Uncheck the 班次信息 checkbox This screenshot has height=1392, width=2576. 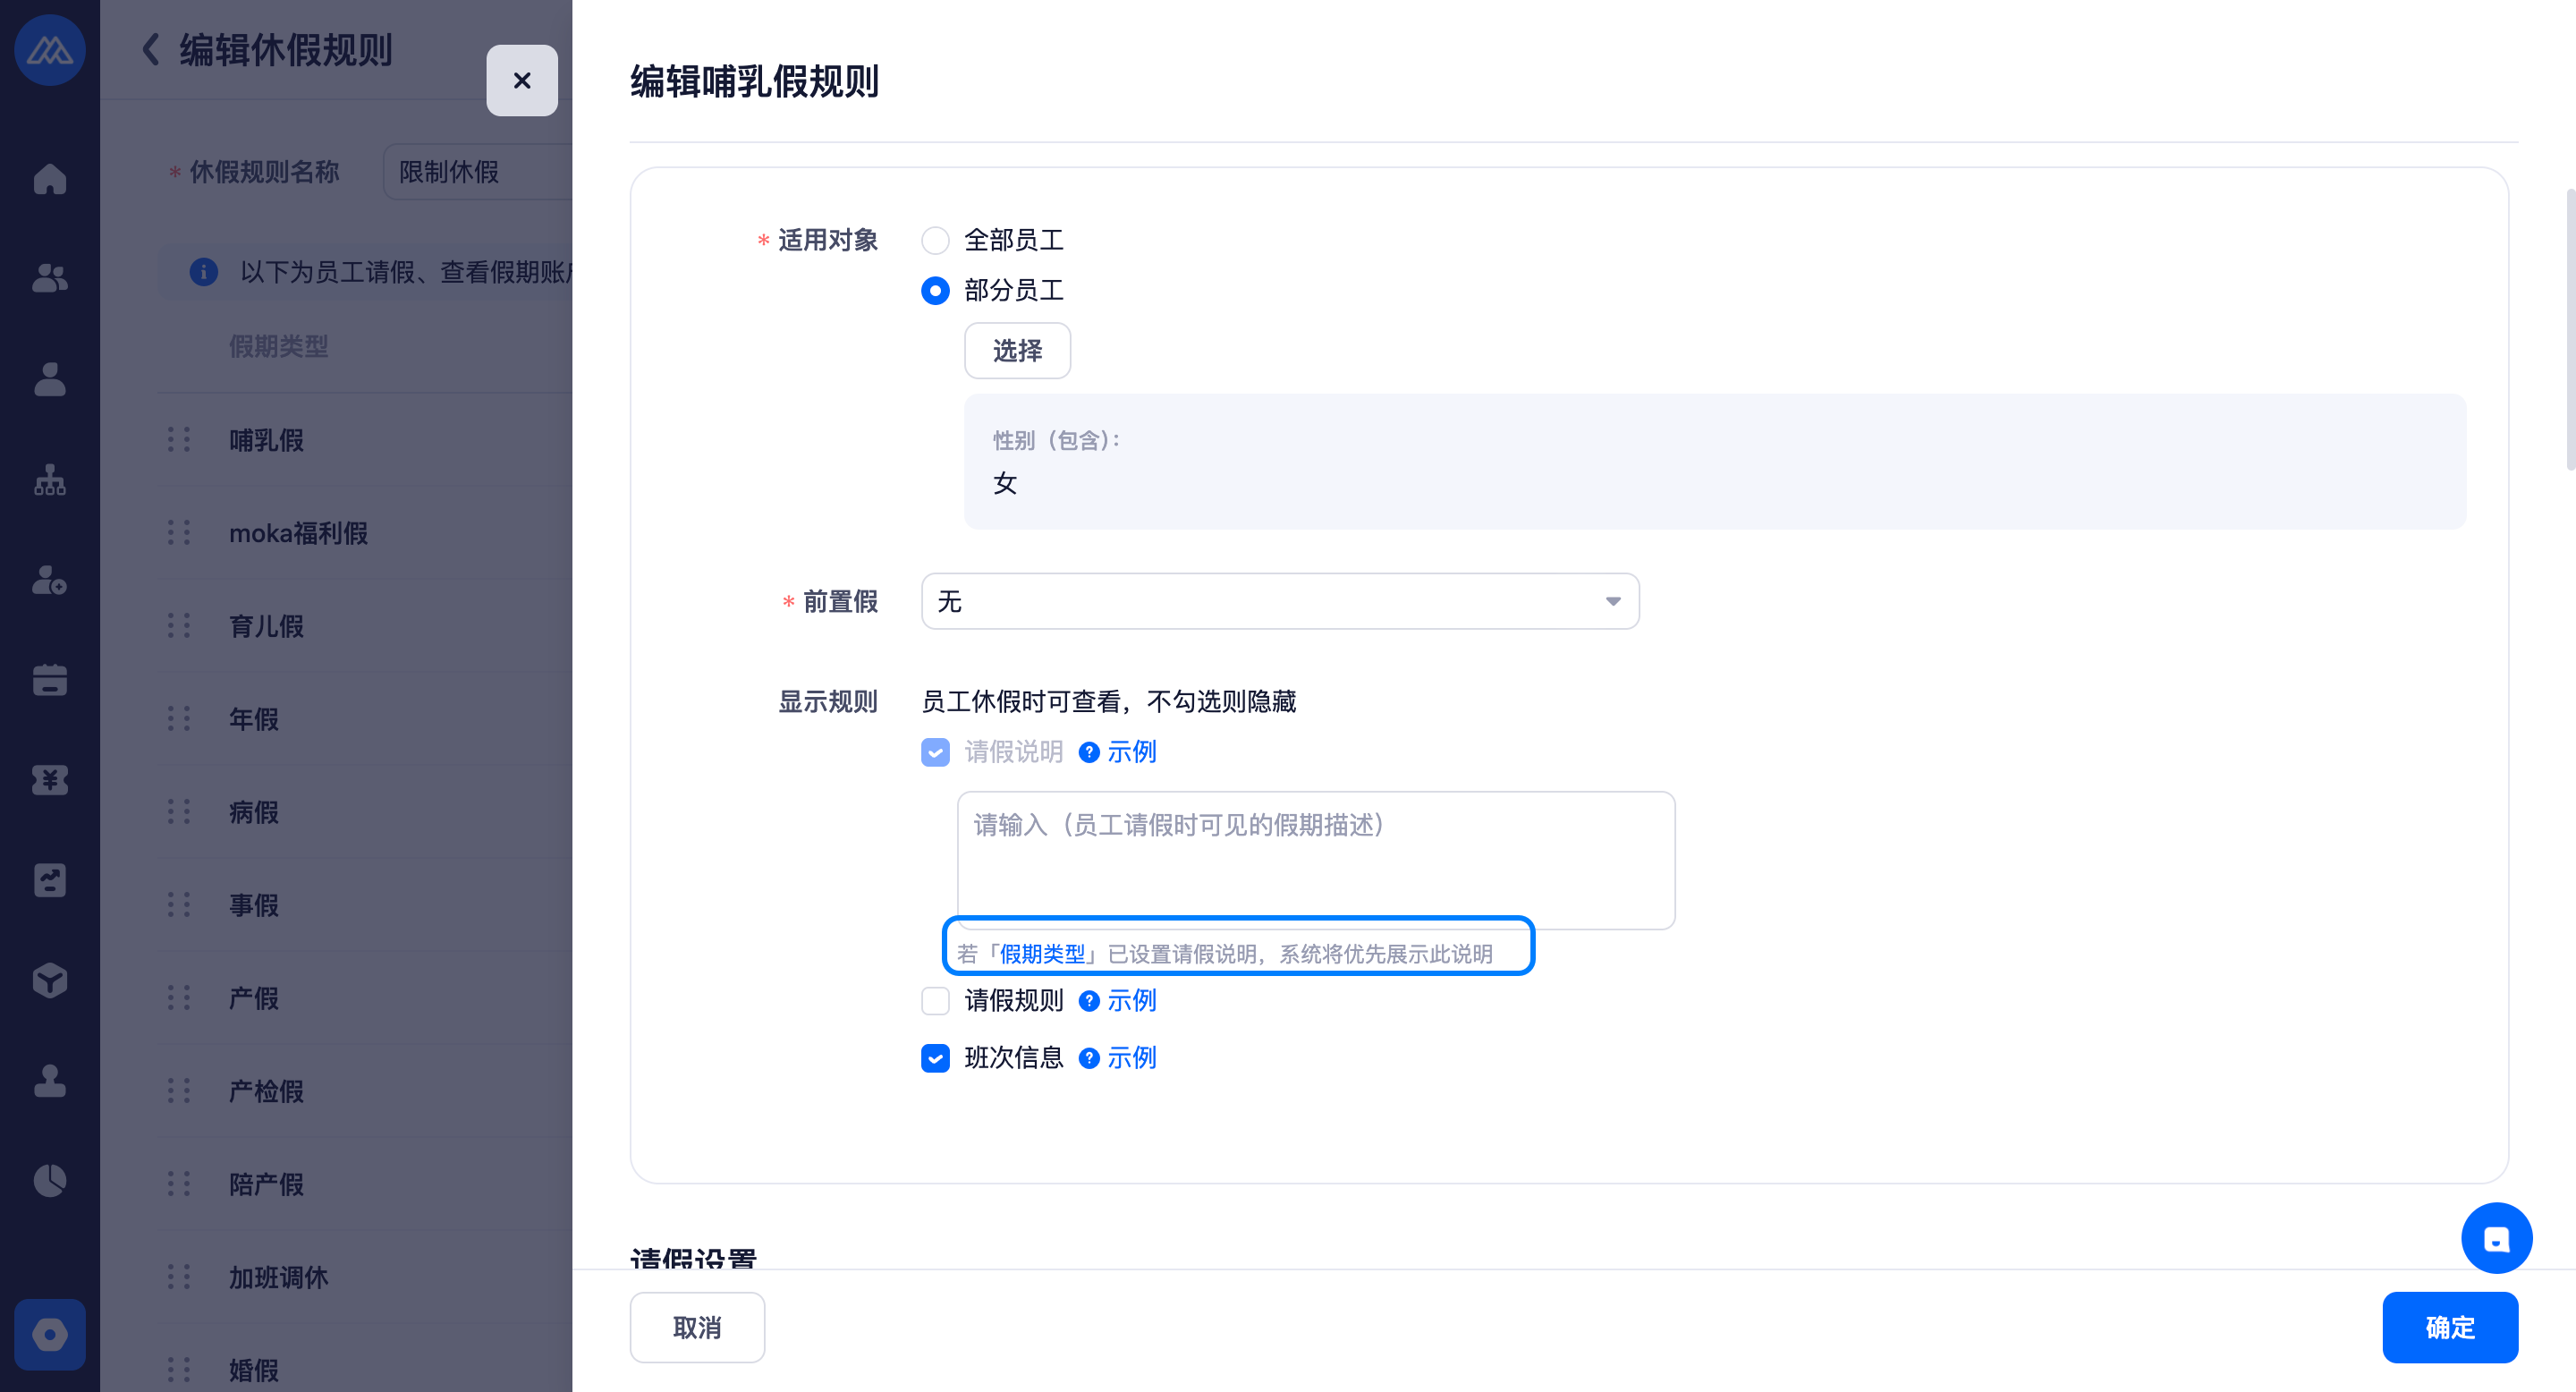coord(935,1058)
